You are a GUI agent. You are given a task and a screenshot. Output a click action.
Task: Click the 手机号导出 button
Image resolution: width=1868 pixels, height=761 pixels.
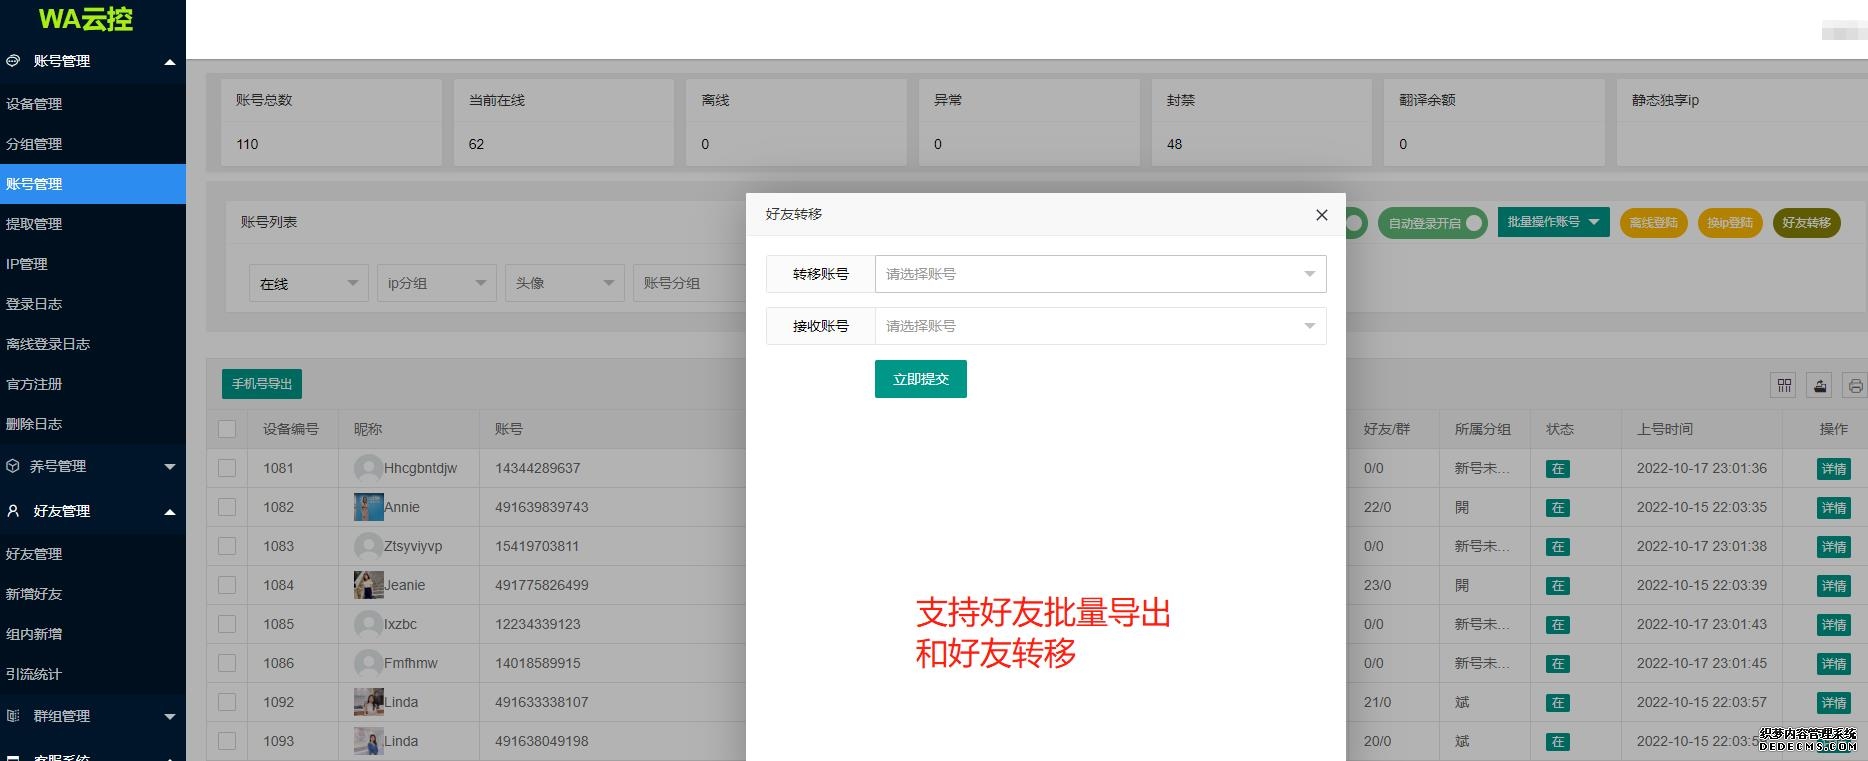click(262, 384)
